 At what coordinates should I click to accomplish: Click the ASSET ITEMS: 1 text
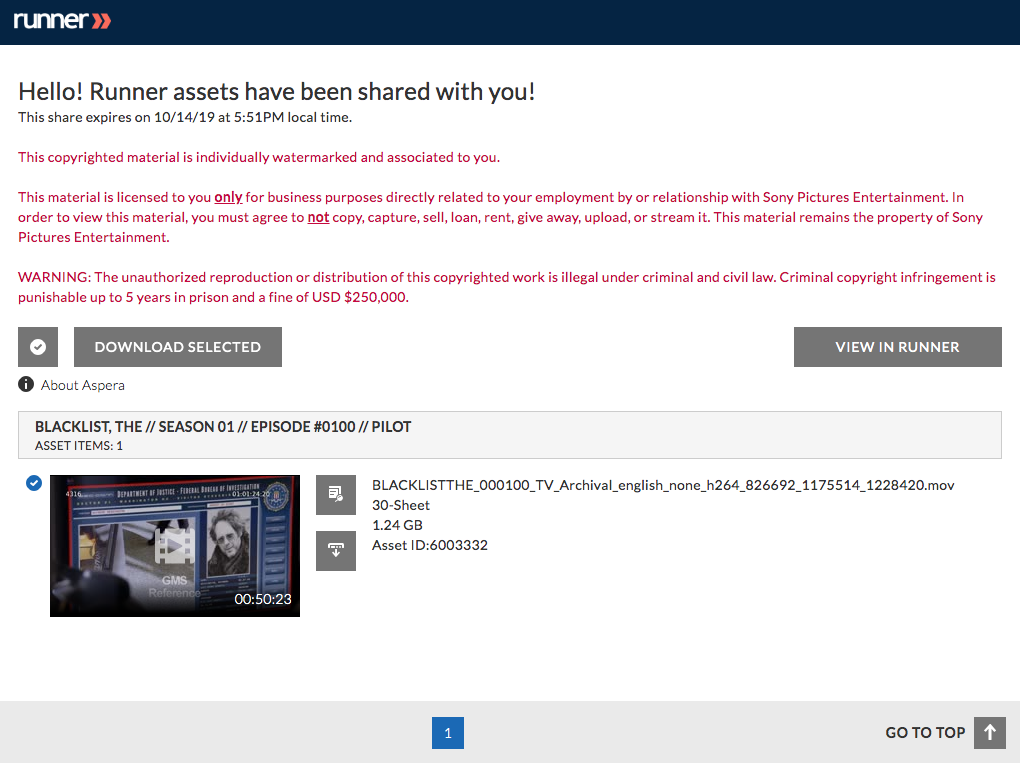click(79, 446)
